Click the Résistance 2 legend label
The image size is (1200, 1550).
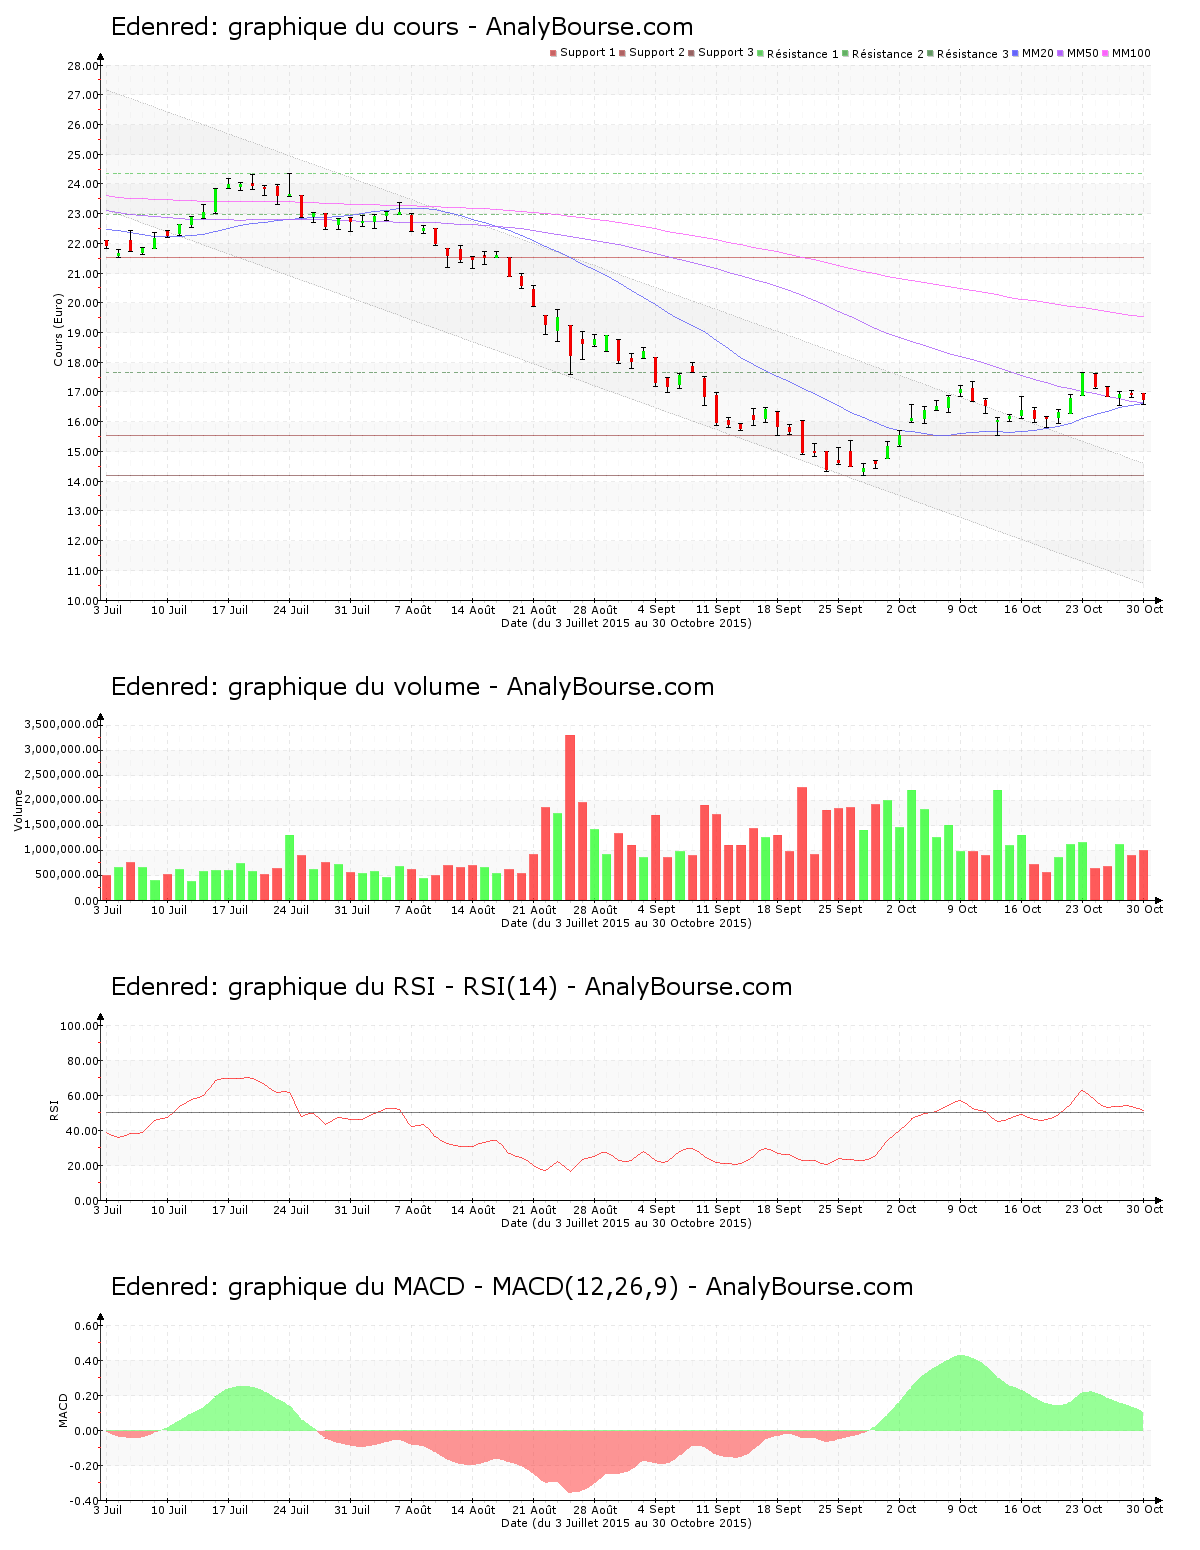click(x=888, y=54)
